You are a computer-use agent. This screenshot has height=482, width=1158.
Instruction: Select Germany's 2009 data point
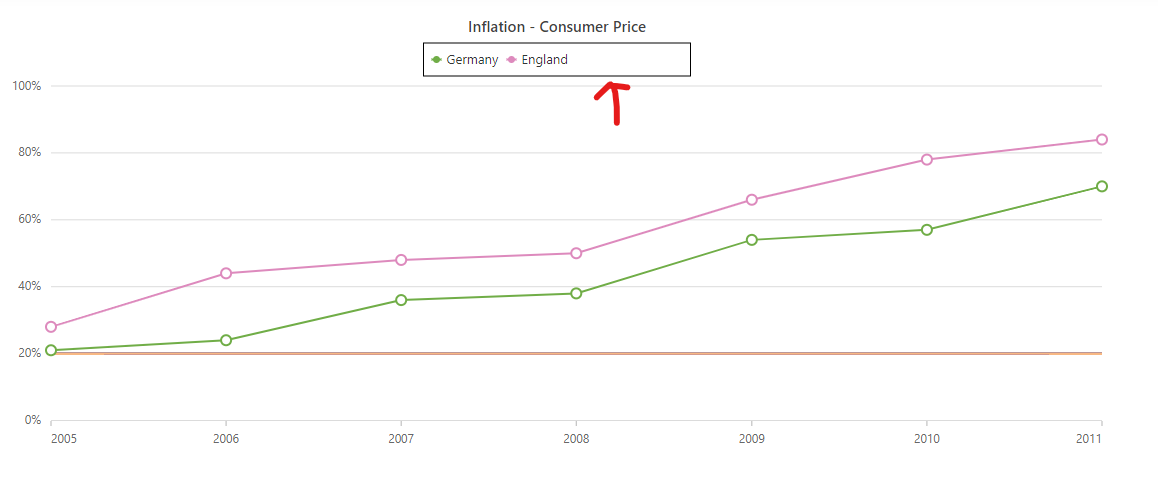pos(751,240)
